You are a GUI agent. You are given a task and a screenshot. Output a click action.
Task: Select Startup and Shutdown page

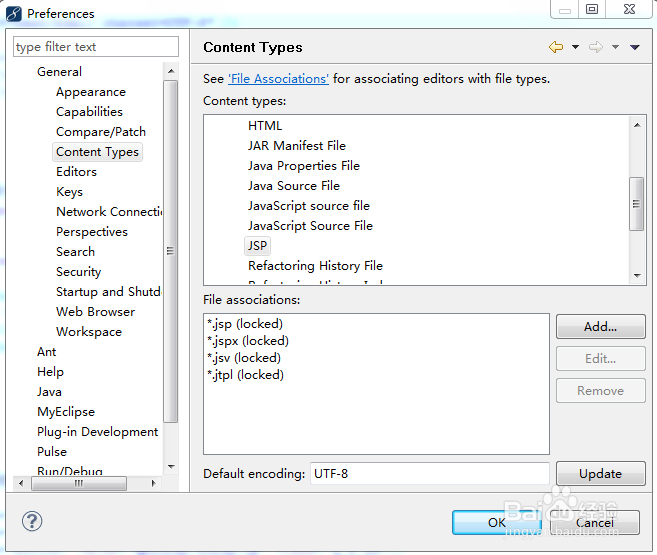coord(109,292)
